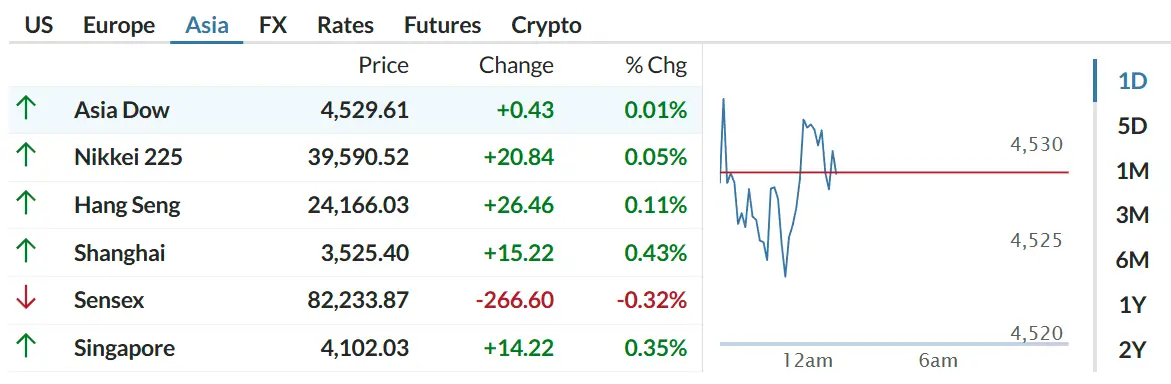Switch to the US markets tab
This screenshot has height=384, width=1171.
(39, 25)
